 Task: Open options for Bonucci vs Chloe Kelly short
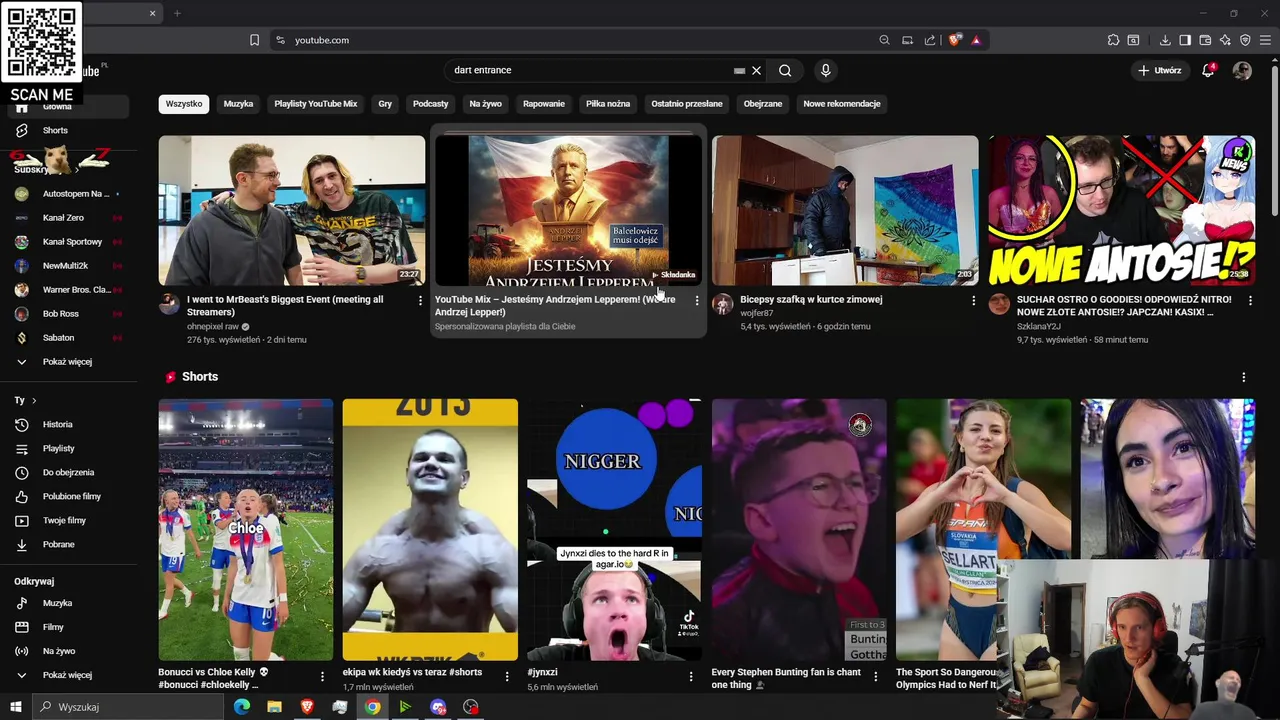tap(323, 677)
